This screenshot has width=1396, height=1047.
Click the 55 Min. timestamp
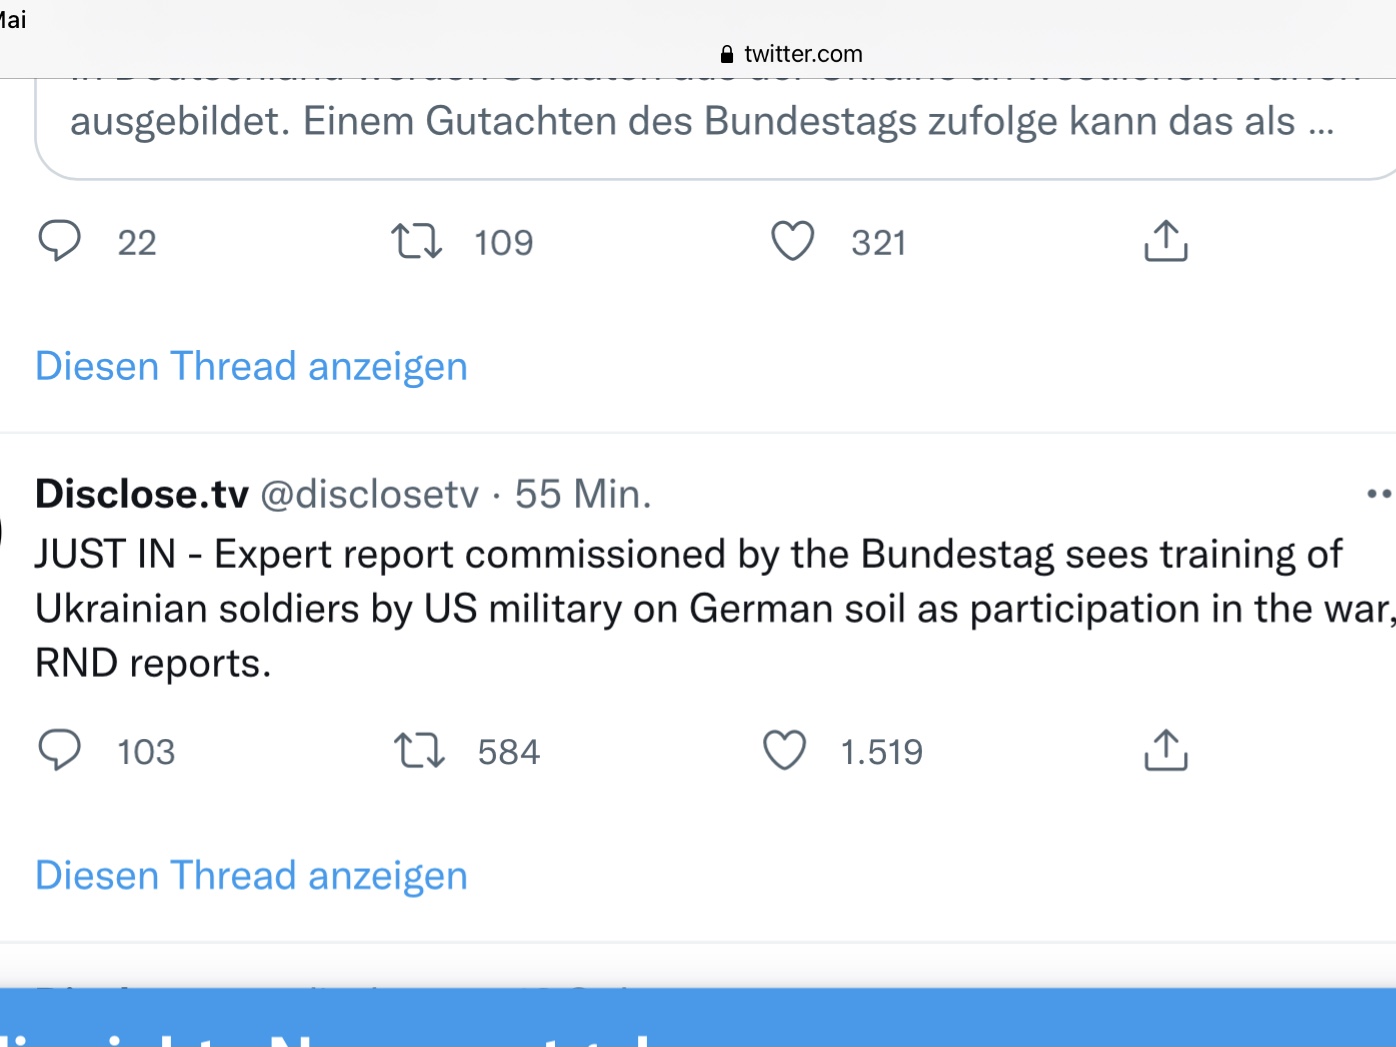tap(582, 494)
